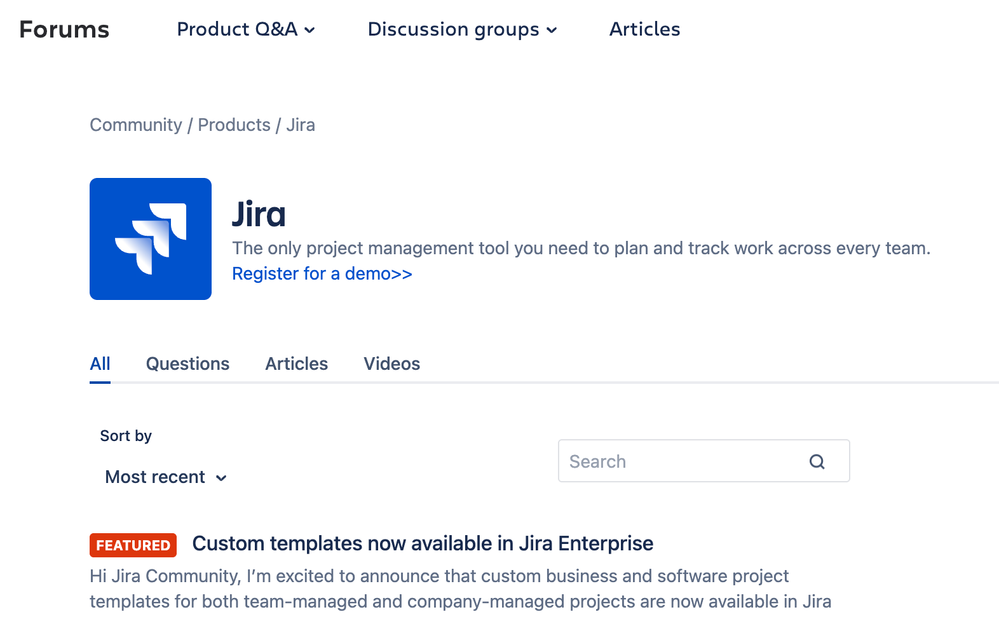Open Articles in the top navigation
The image size is (999, 619).
644,30
